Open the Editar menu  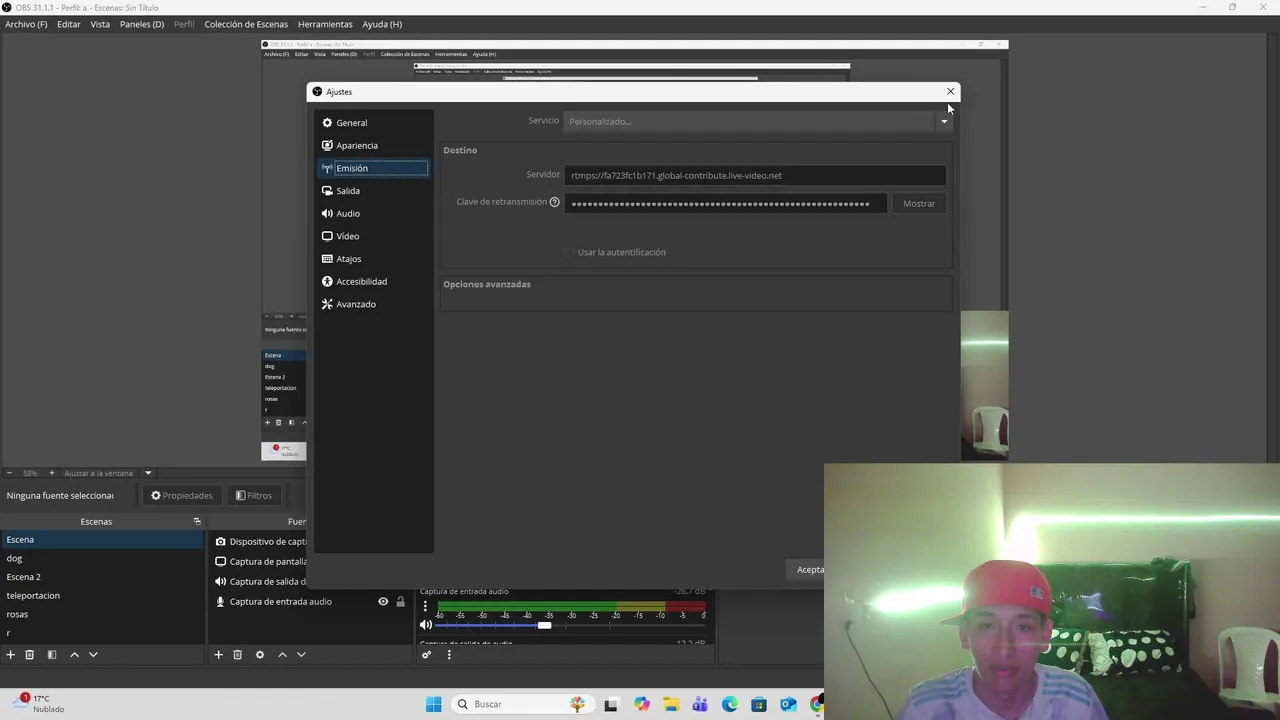coord(69,24)
